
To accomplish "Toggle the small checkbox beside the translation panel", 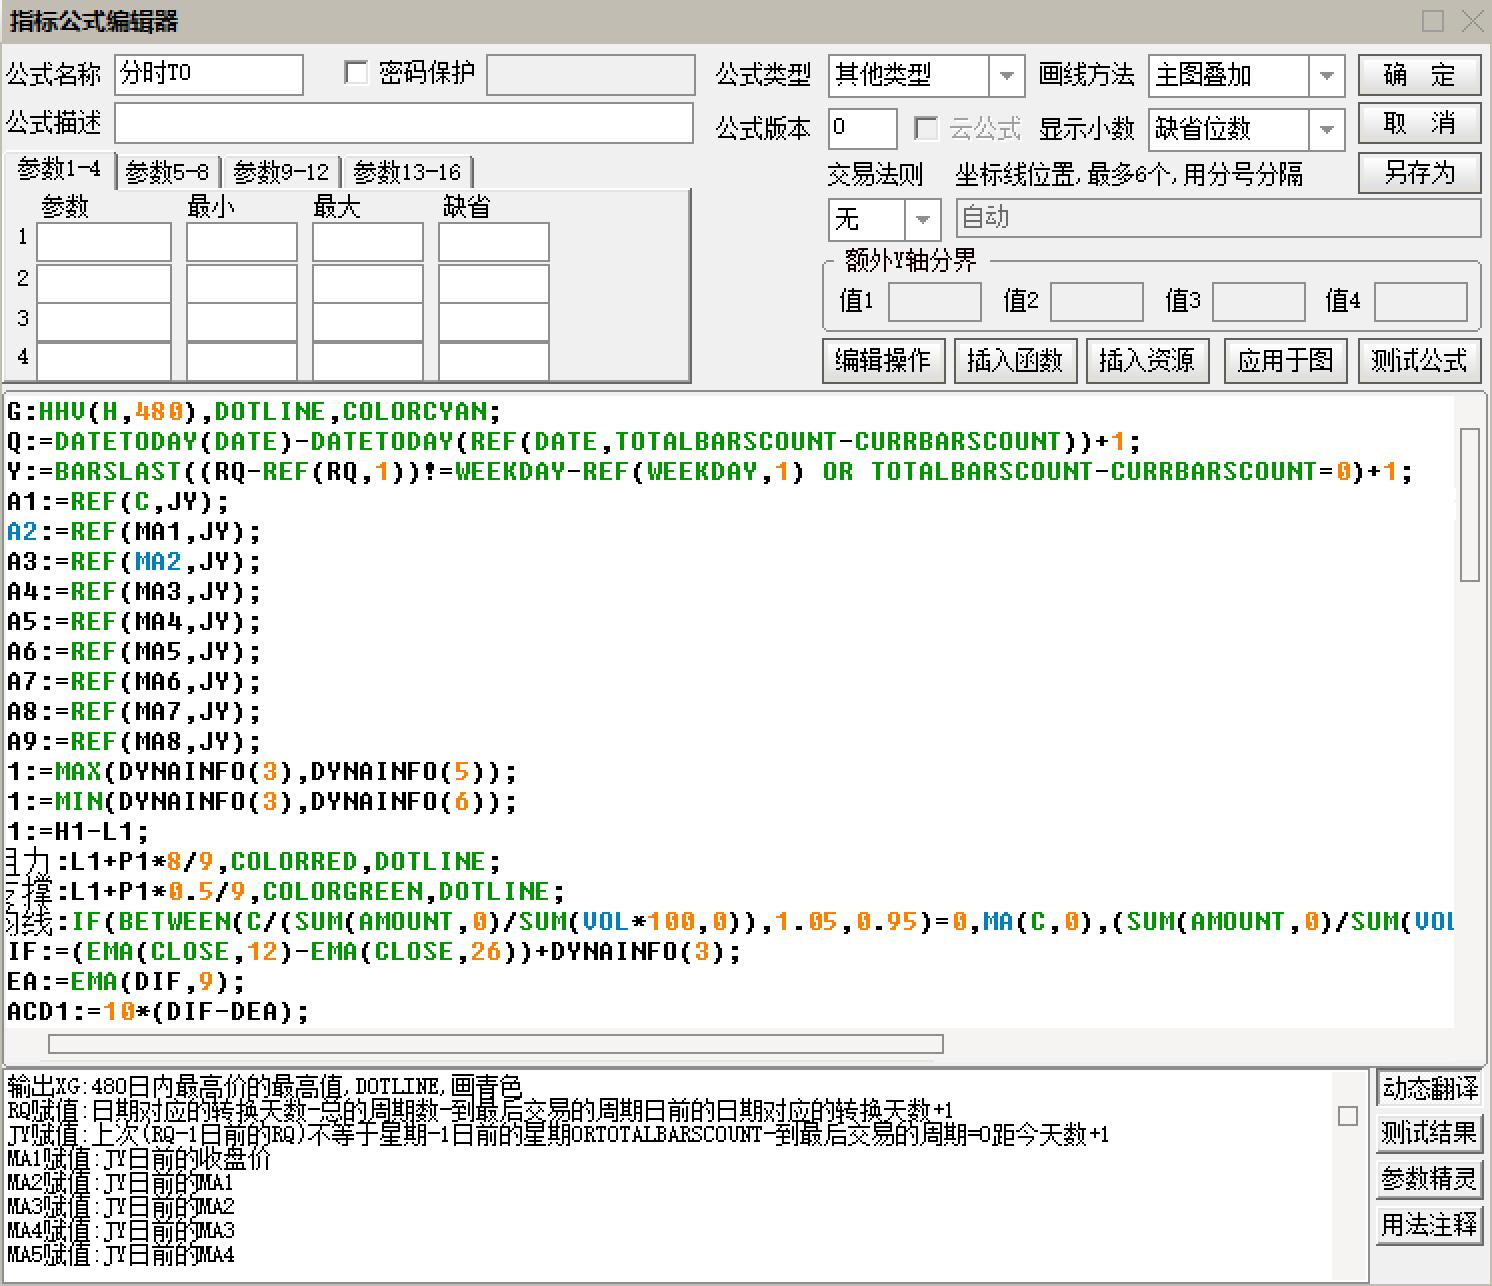I will 1348,1116.
